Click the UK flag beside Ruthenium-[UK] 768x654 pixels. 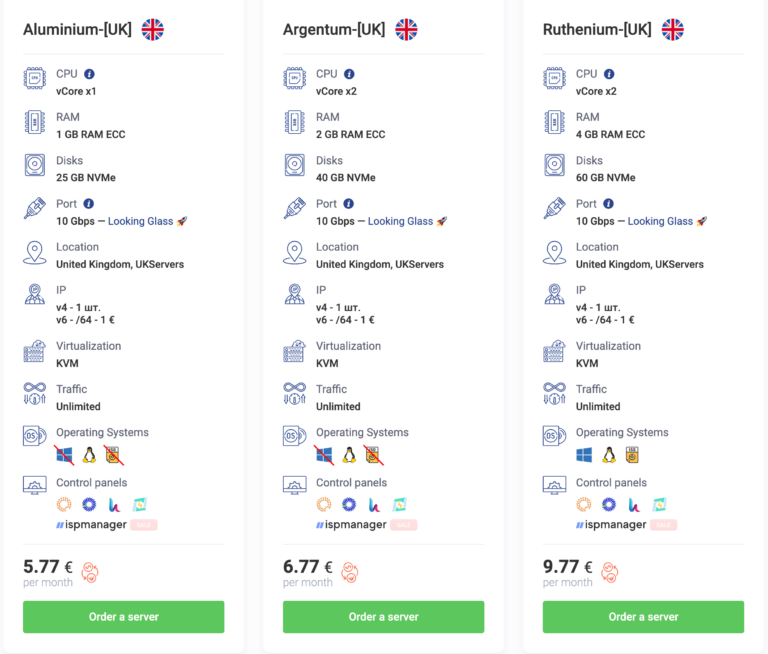click(673, 29)
